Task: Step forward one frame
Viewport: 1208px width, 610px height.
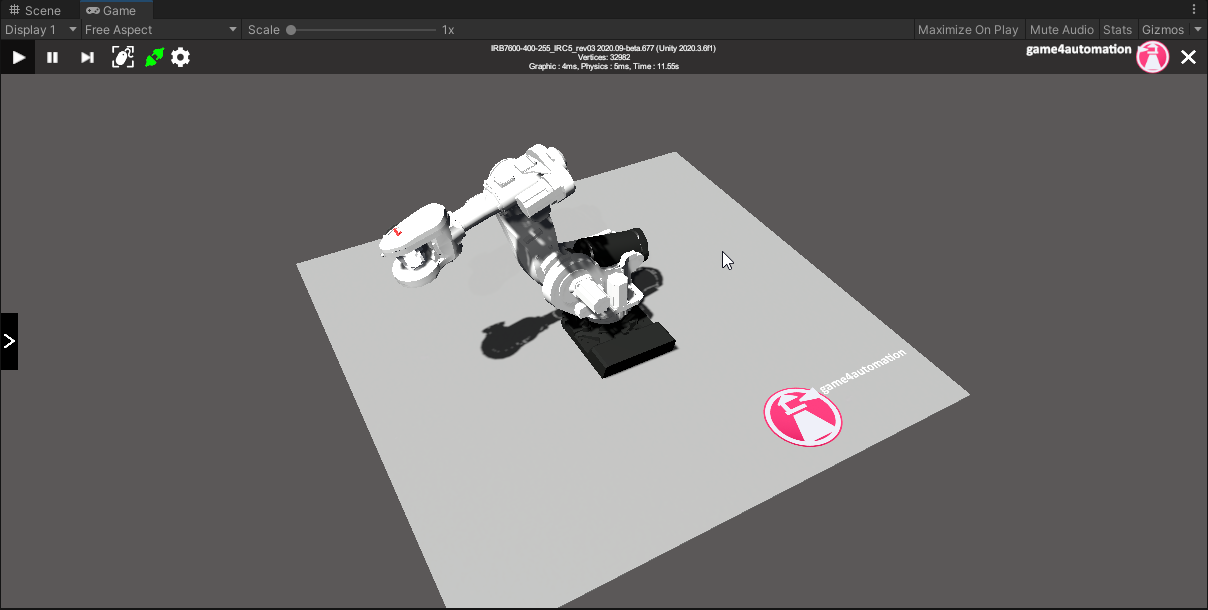Action: (87, 57)
